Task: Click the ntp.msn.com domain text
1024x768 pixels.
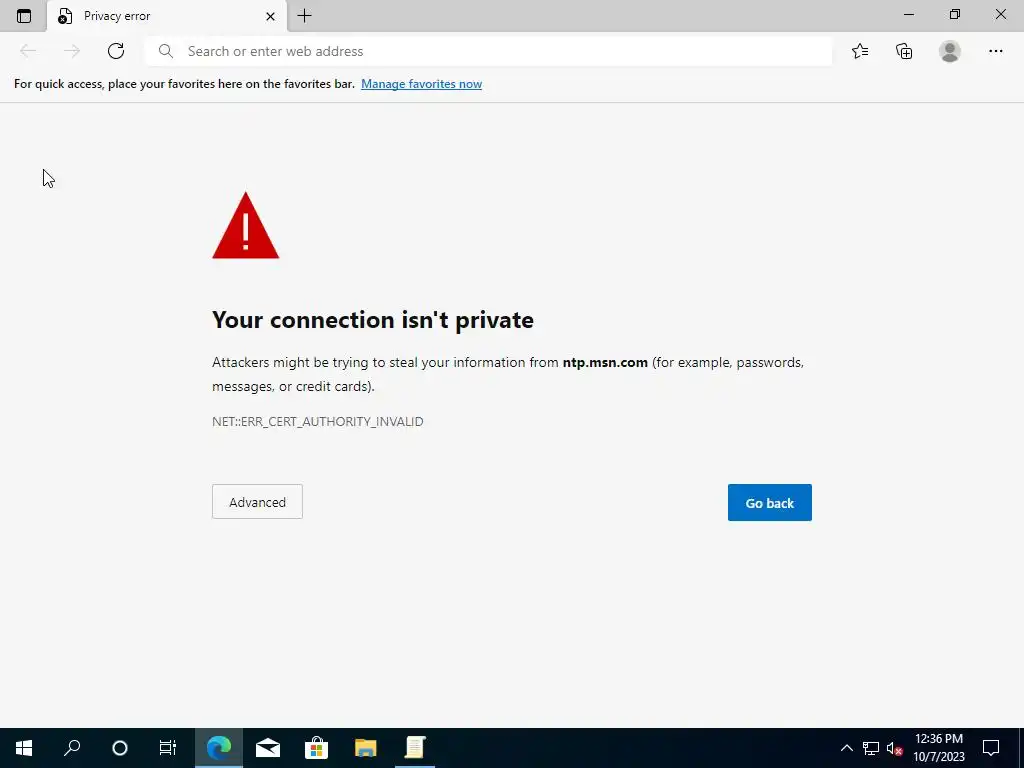Action: (605, 362)
